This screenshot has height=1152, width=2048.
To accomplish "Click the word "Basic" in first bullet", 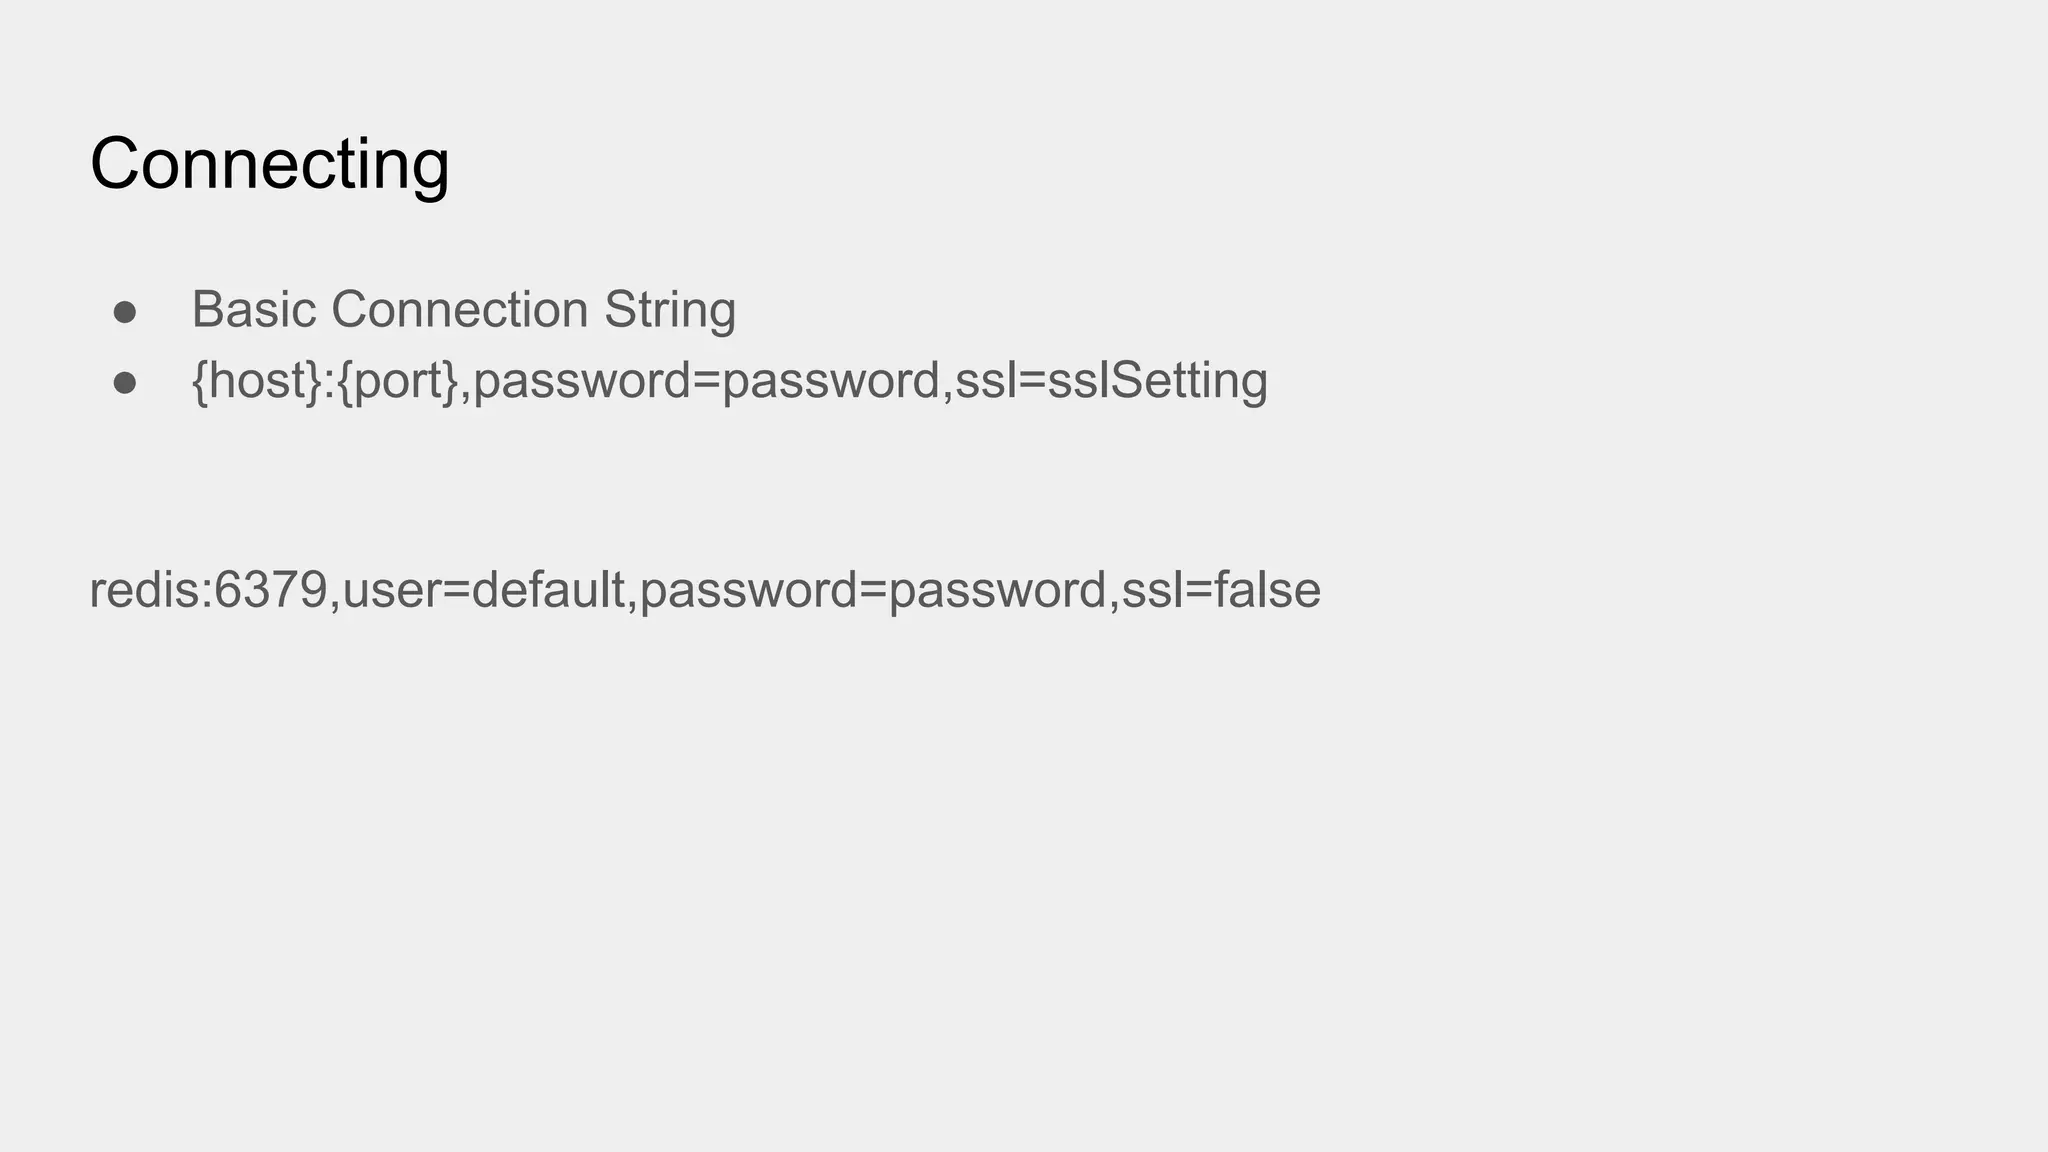I will point(254,309).
